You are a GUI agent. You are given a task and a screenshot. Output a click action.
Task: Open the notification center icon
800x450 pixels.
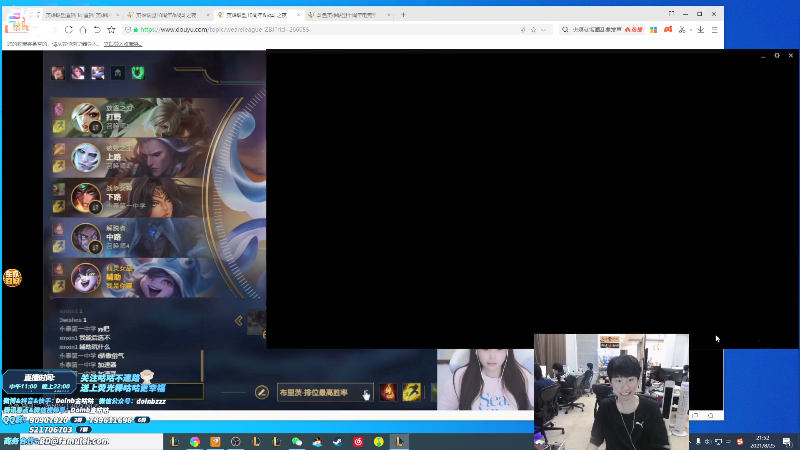[787, 441]
